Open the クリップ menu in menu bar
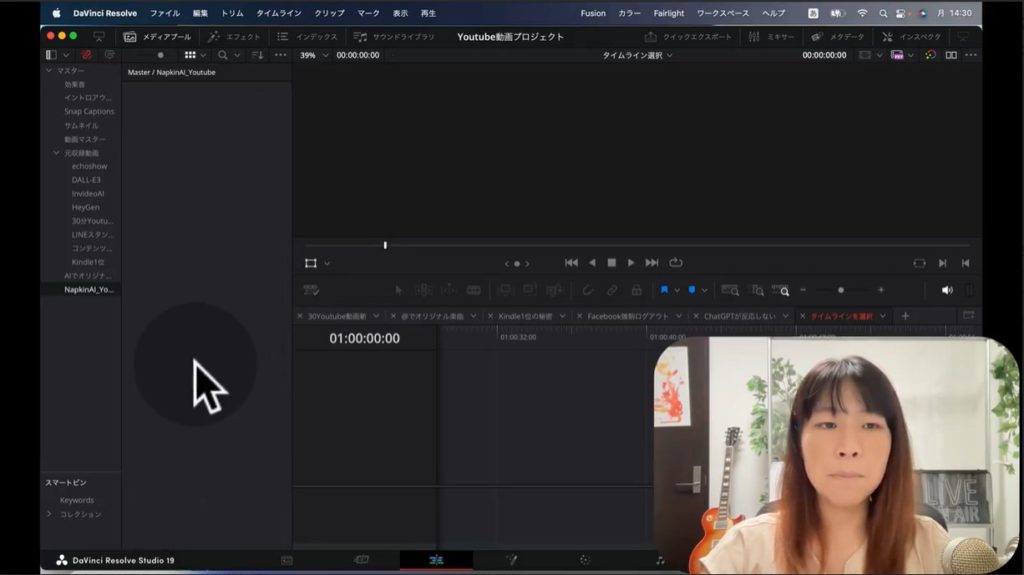Viewport: 1024px width, 575px height. pos(329,13)
